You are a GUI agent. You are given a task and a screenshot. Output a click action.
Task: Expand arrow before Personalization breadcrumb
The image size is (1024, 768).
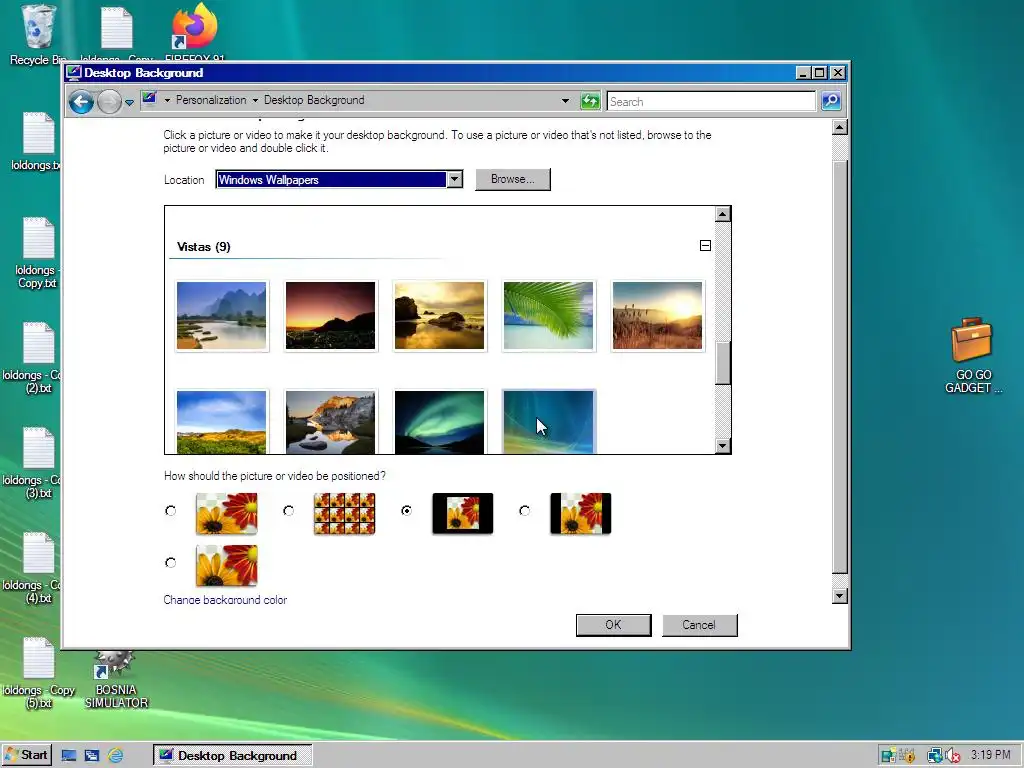pos(167,101)
